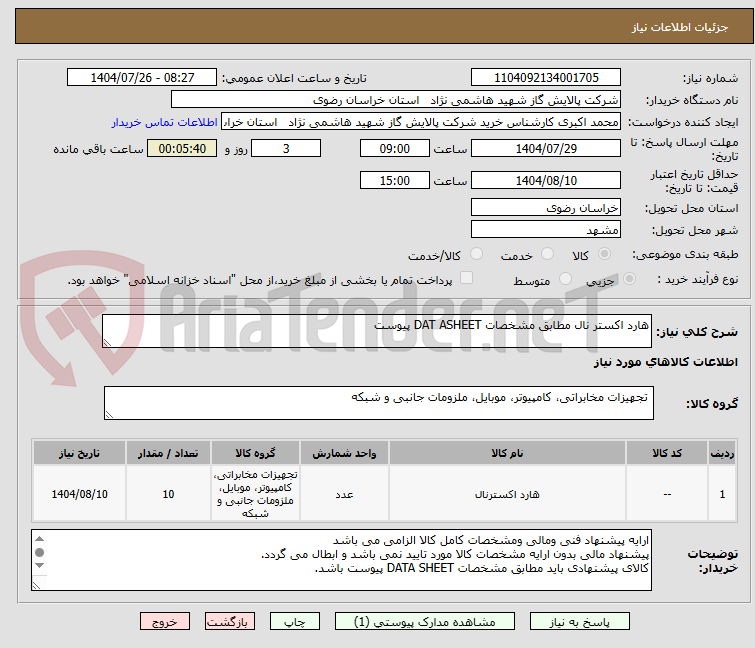Click the validity time field 15:00

pos(394,180)
